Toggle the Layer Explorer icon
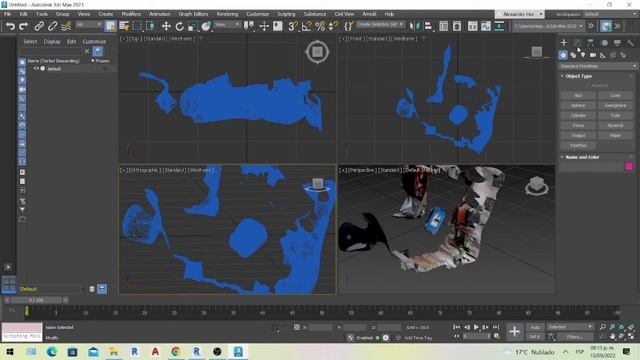 pos(457,27)
